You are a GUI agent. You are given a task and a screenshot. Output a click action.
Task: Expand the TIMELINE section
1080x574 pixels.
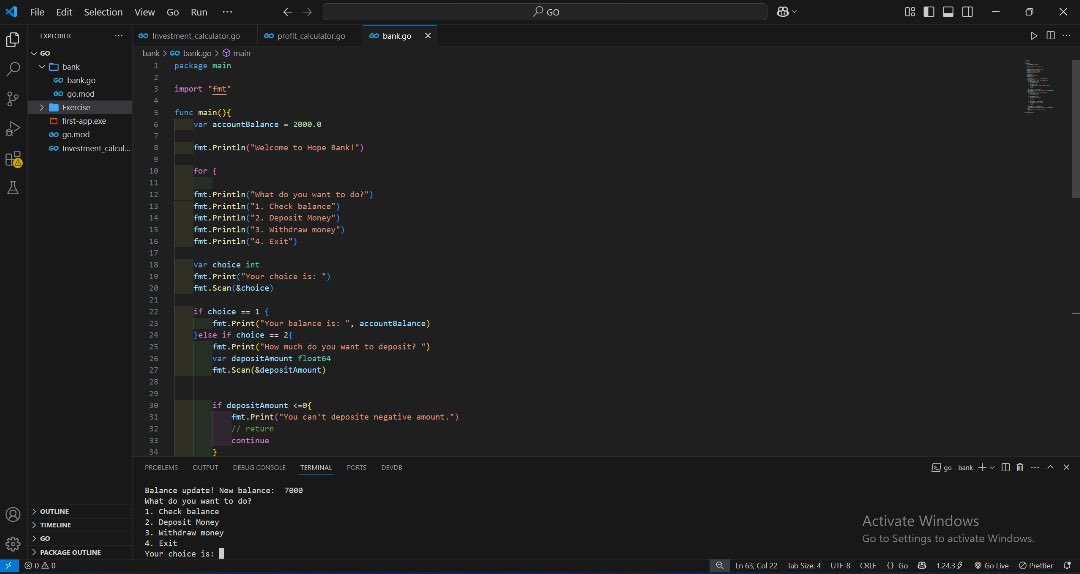point(55,525)
